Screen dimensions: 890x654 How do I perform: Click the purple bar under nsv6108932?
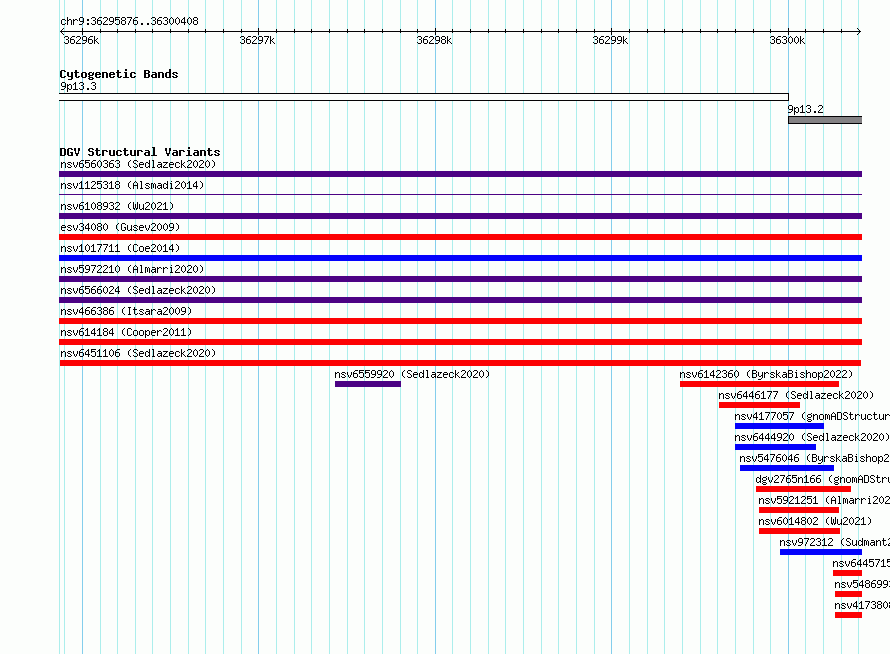coord(460,216)
